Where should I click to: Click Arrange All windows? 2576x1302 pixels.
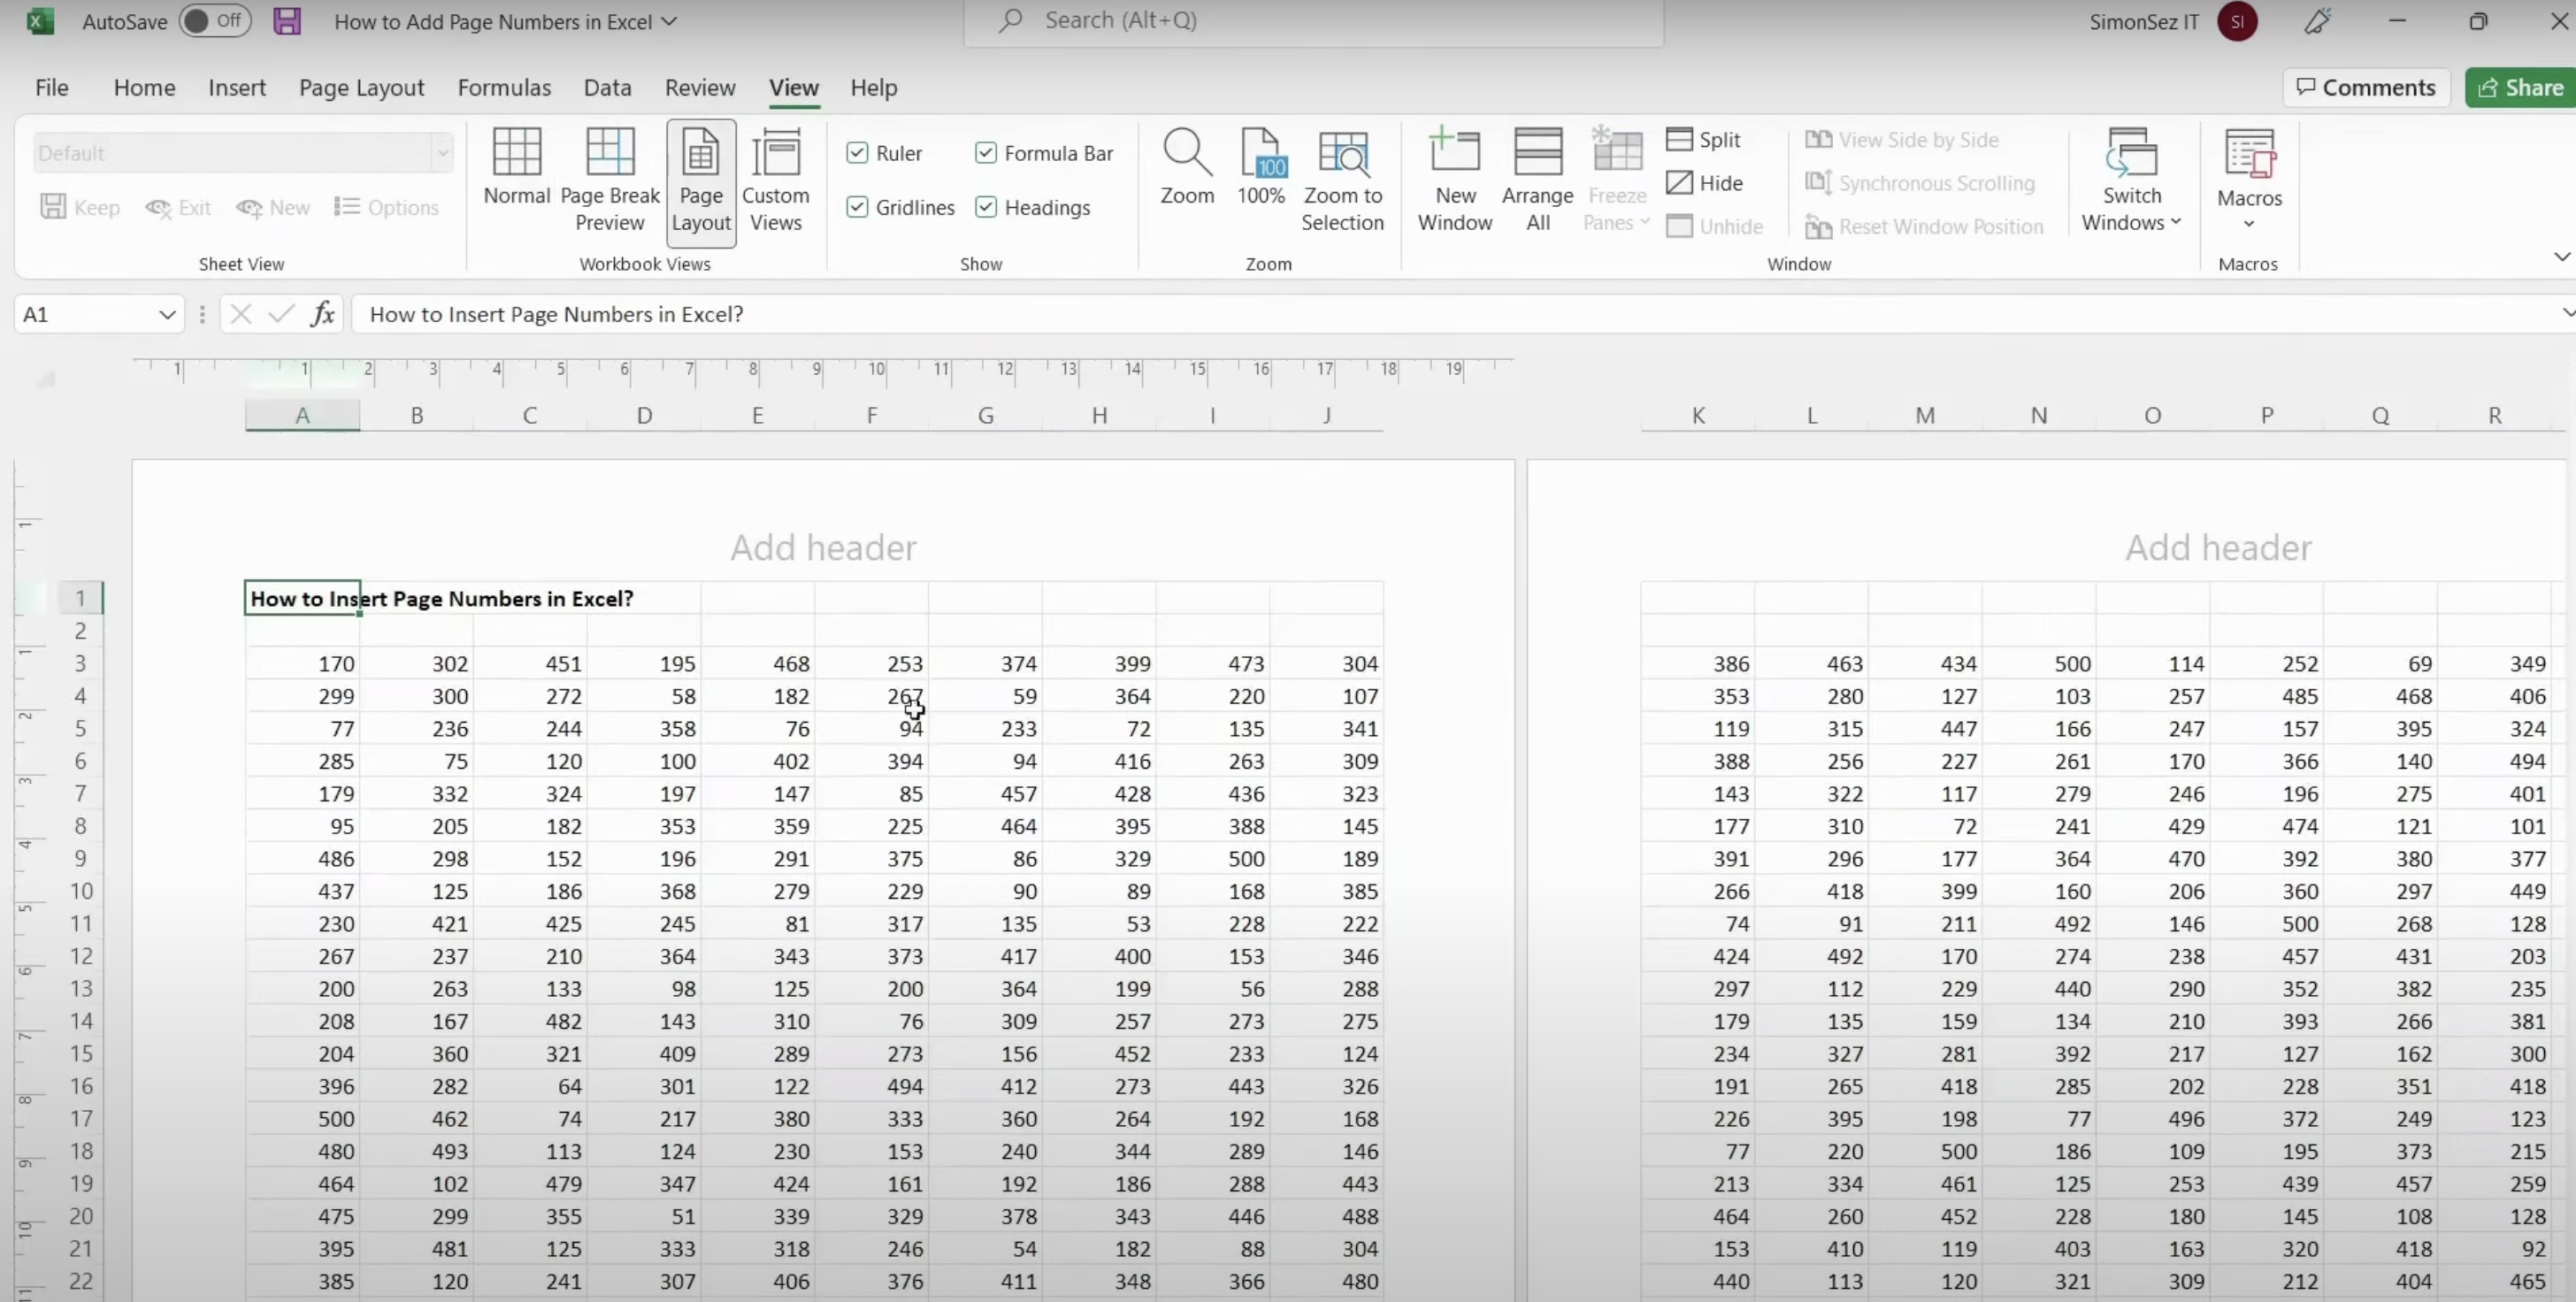(x=1537, y=180)
